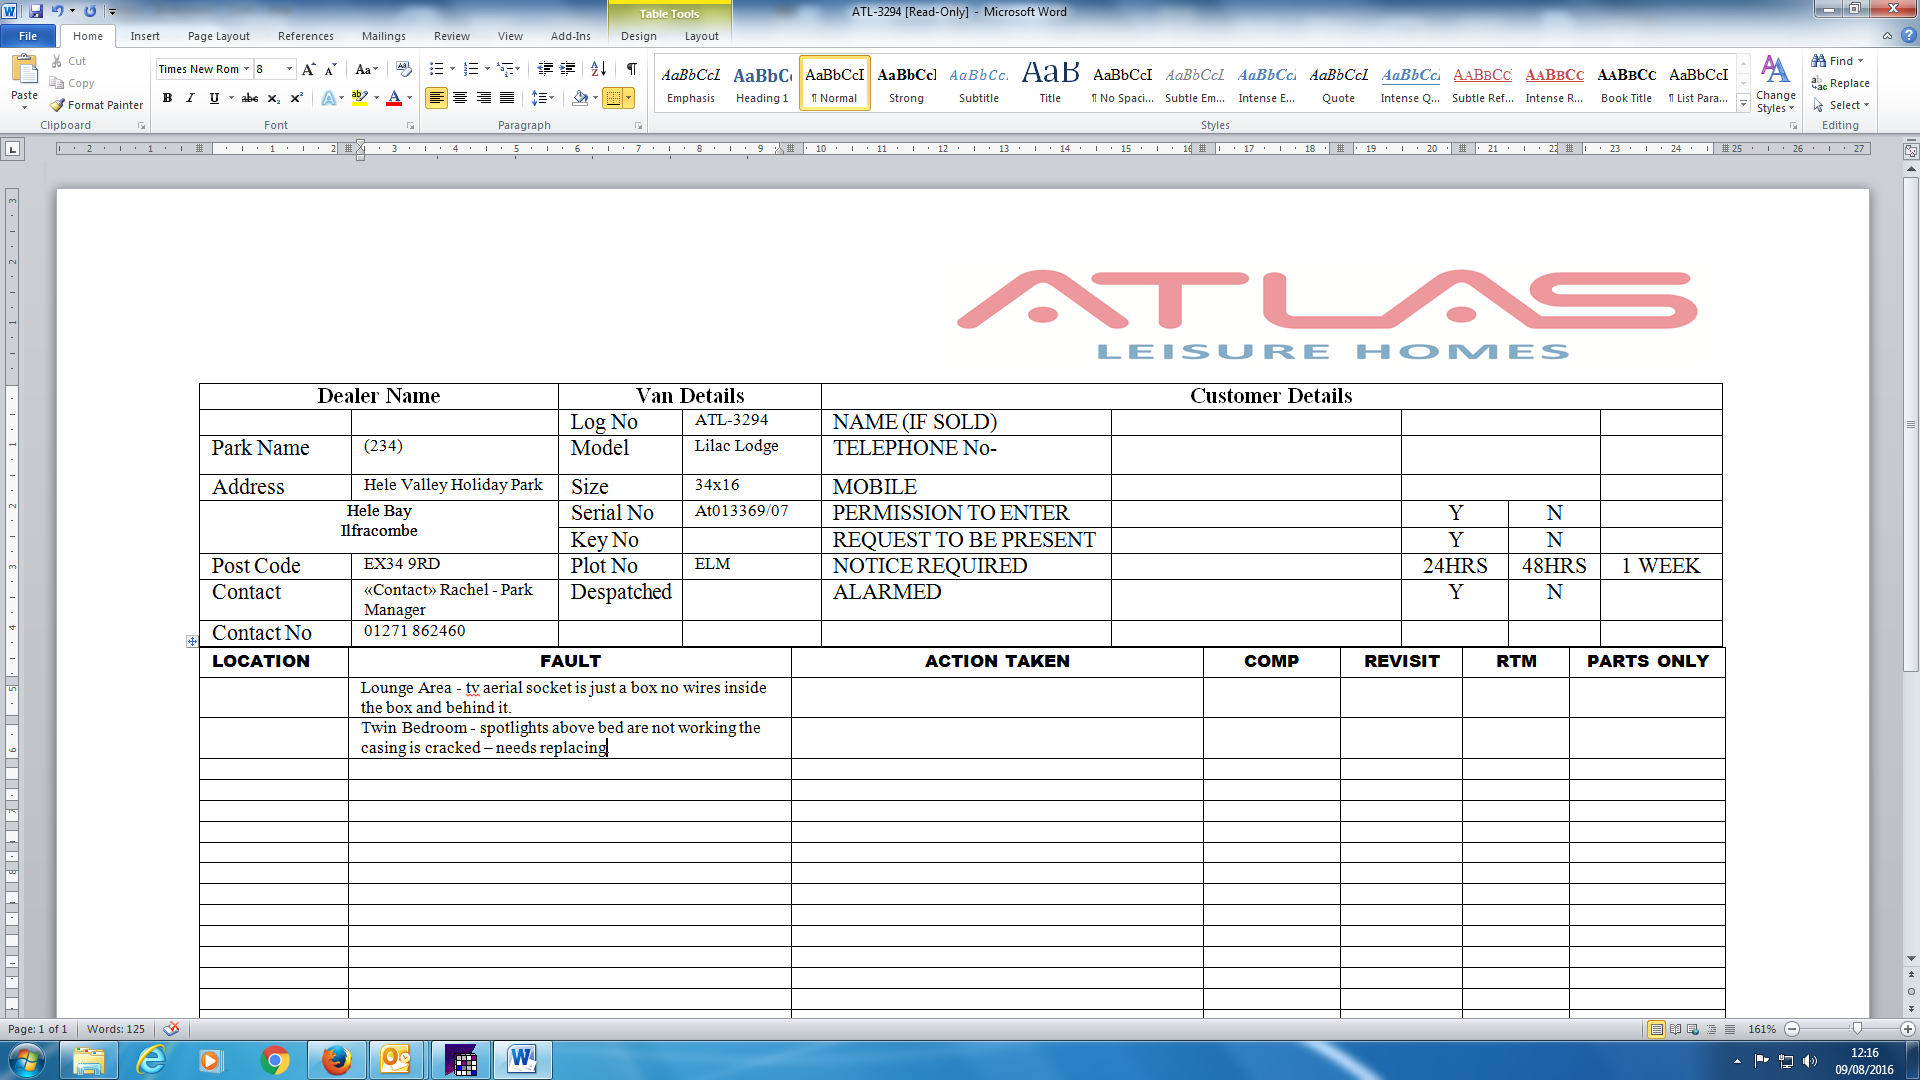1920x1080 pixels.
Task: Click the Replace button in Editing
Action: click(1841, 83)
